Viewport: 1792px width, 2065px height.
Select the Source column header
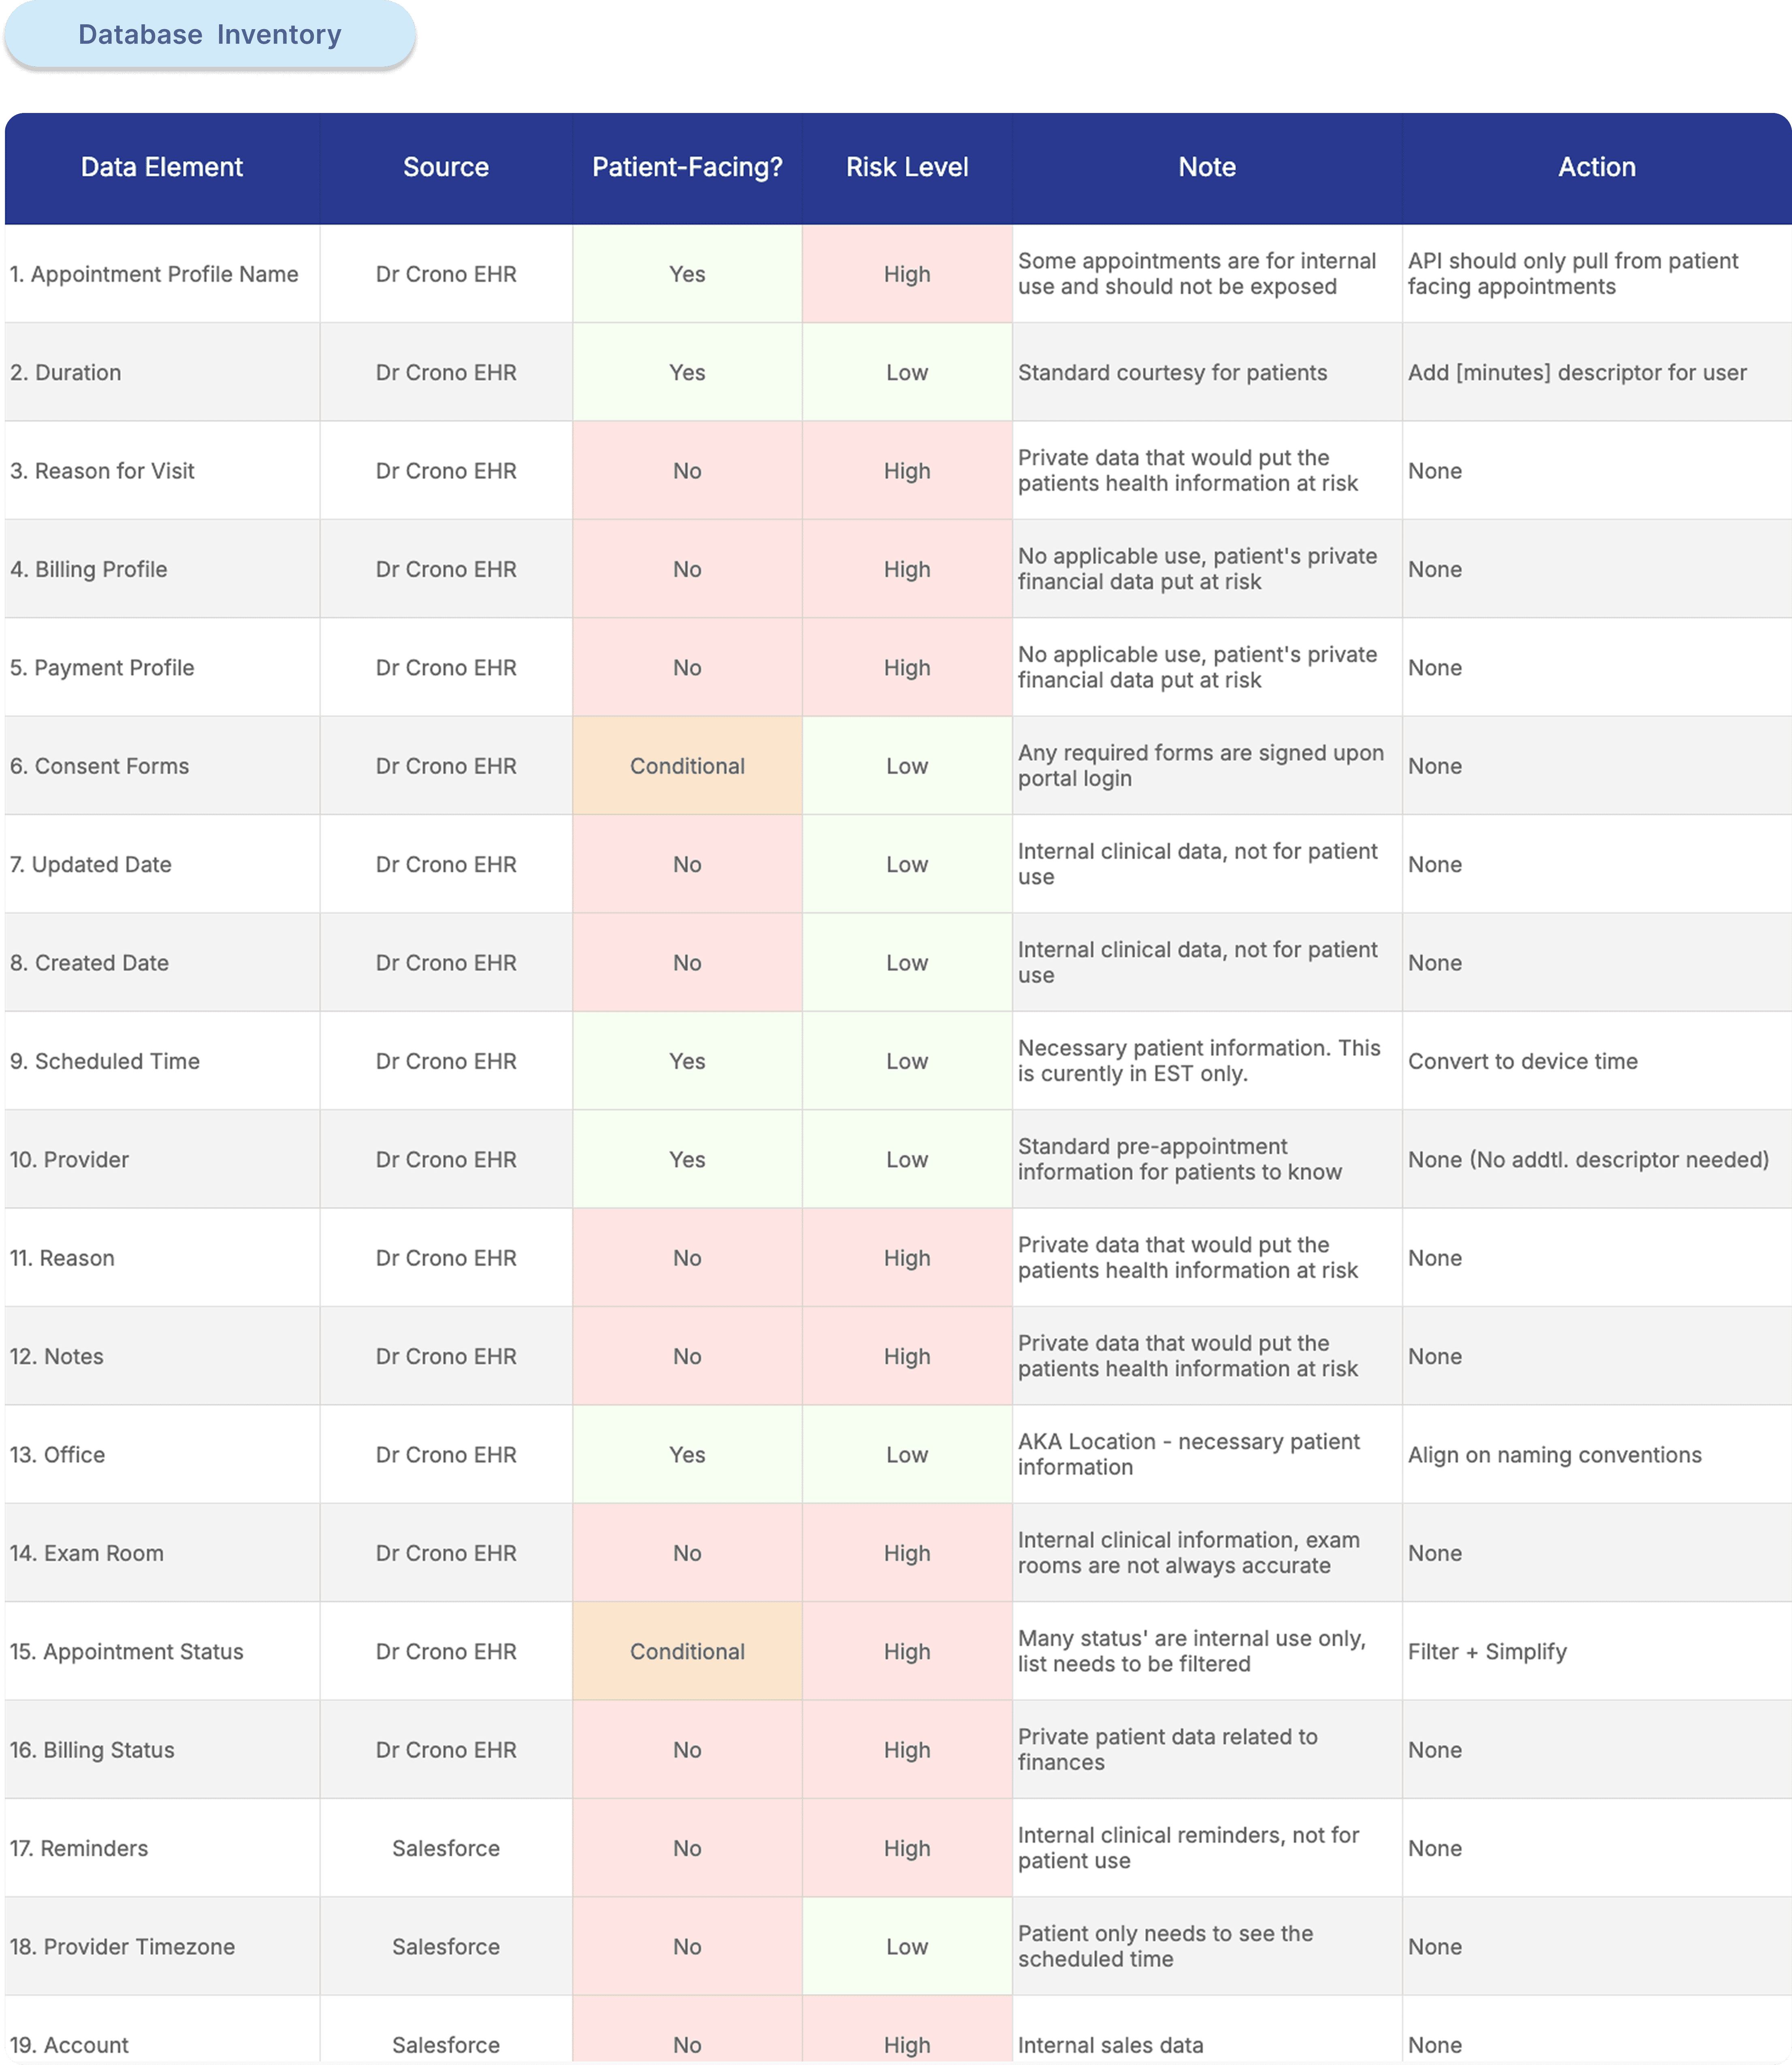(445, 167)
